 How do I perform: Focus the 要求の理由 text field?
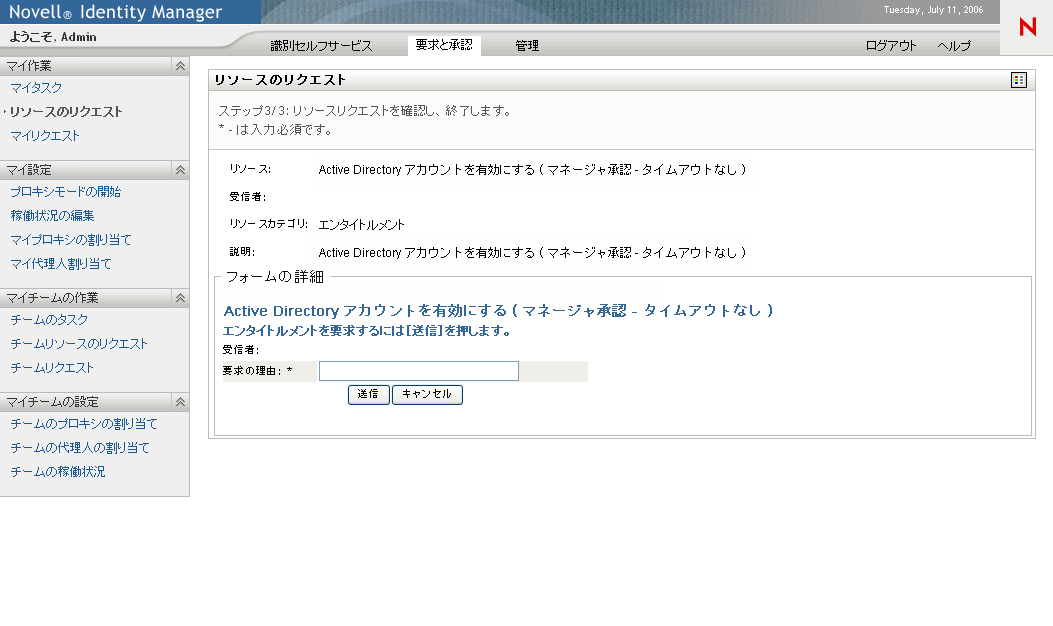pos(418,371)
